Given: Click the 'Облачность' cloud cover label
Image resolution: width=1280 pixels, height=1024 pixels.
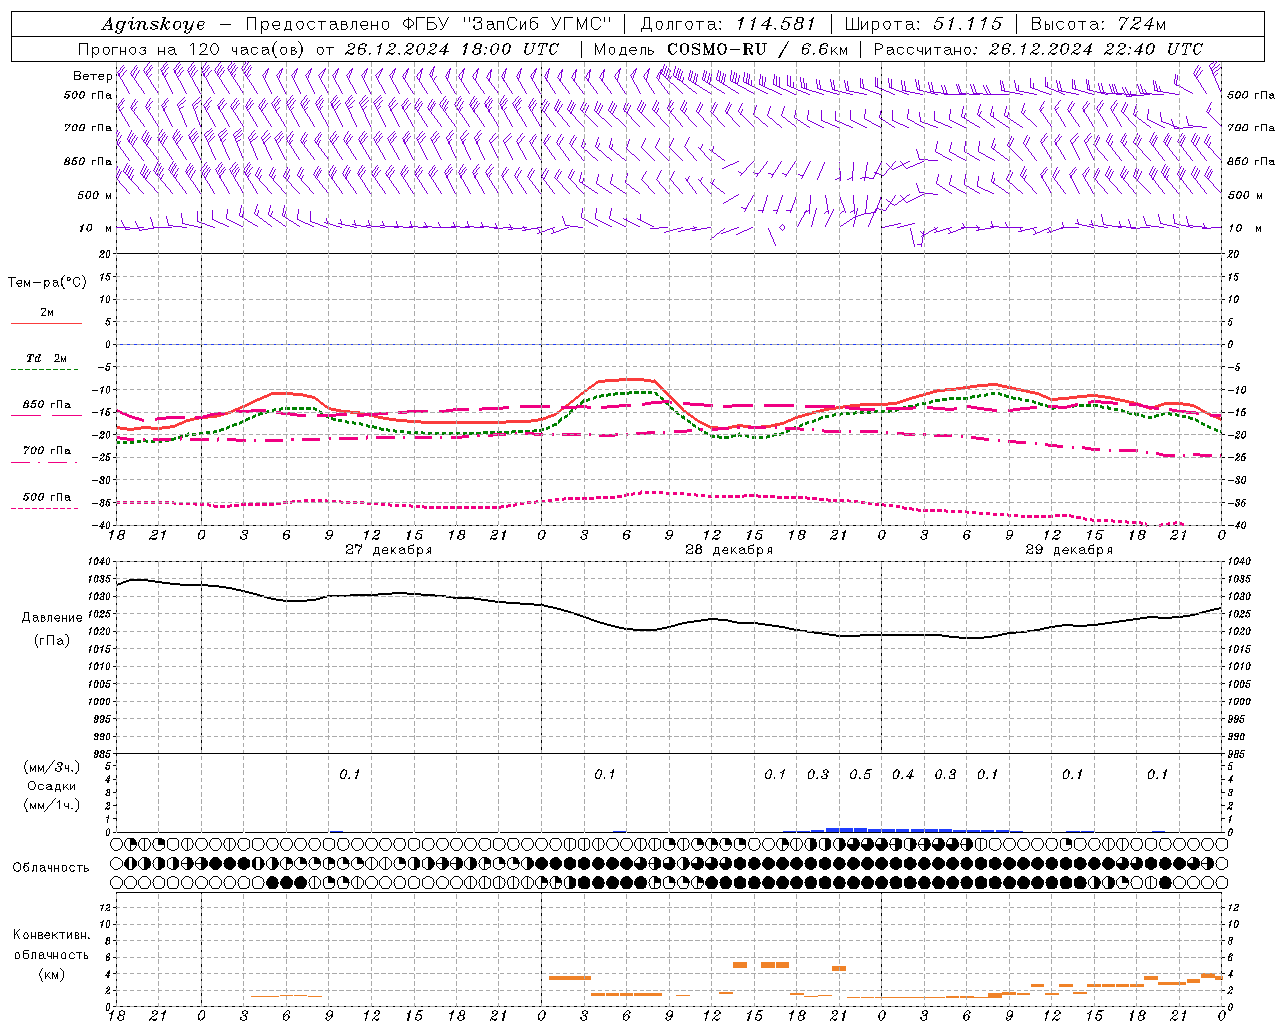Looking at the screenshot, I should coord(51,868).
